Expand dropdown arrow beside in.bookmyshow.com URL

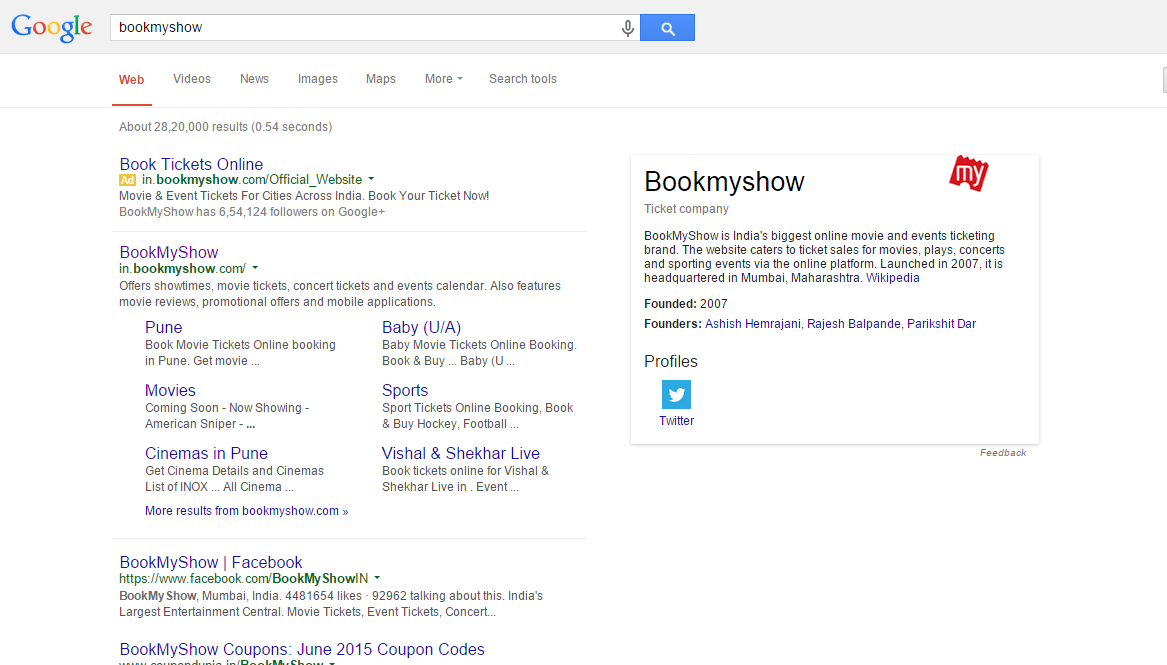(255, 268)
